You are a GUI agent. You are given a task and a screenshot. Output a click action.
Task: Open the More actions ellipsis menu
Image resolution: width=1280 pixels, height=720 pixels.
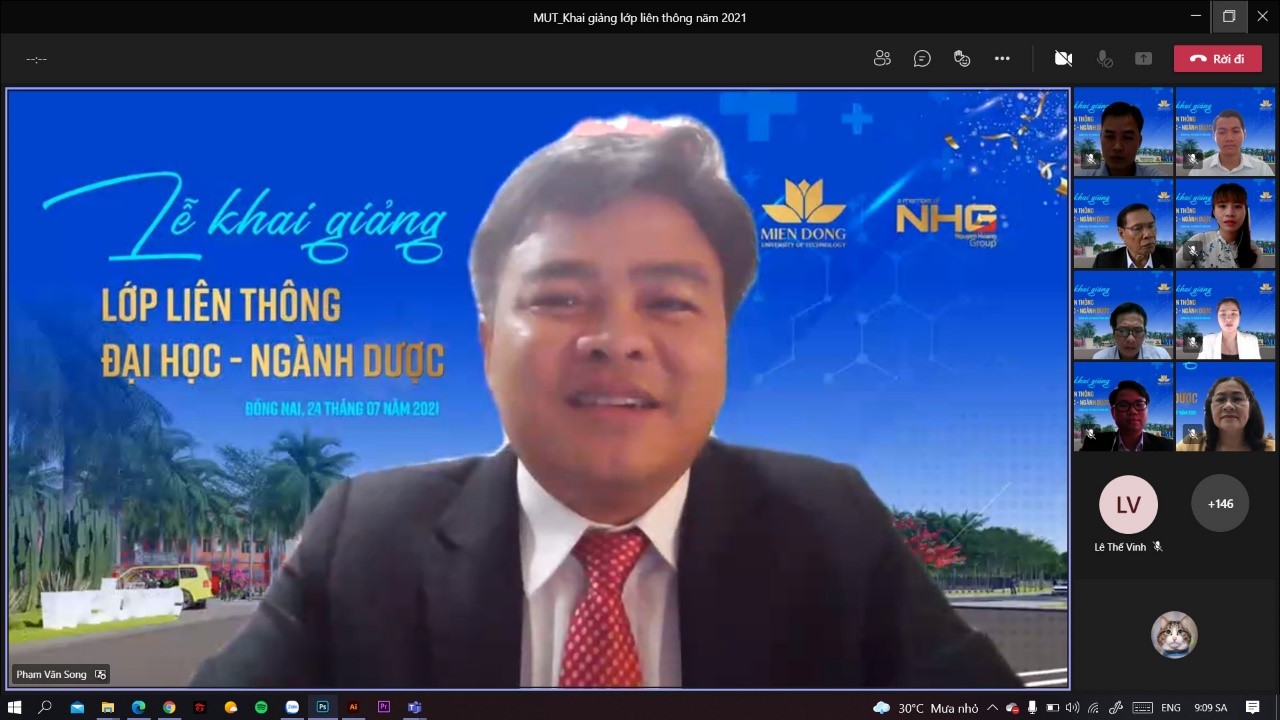tap(1002, 59)
